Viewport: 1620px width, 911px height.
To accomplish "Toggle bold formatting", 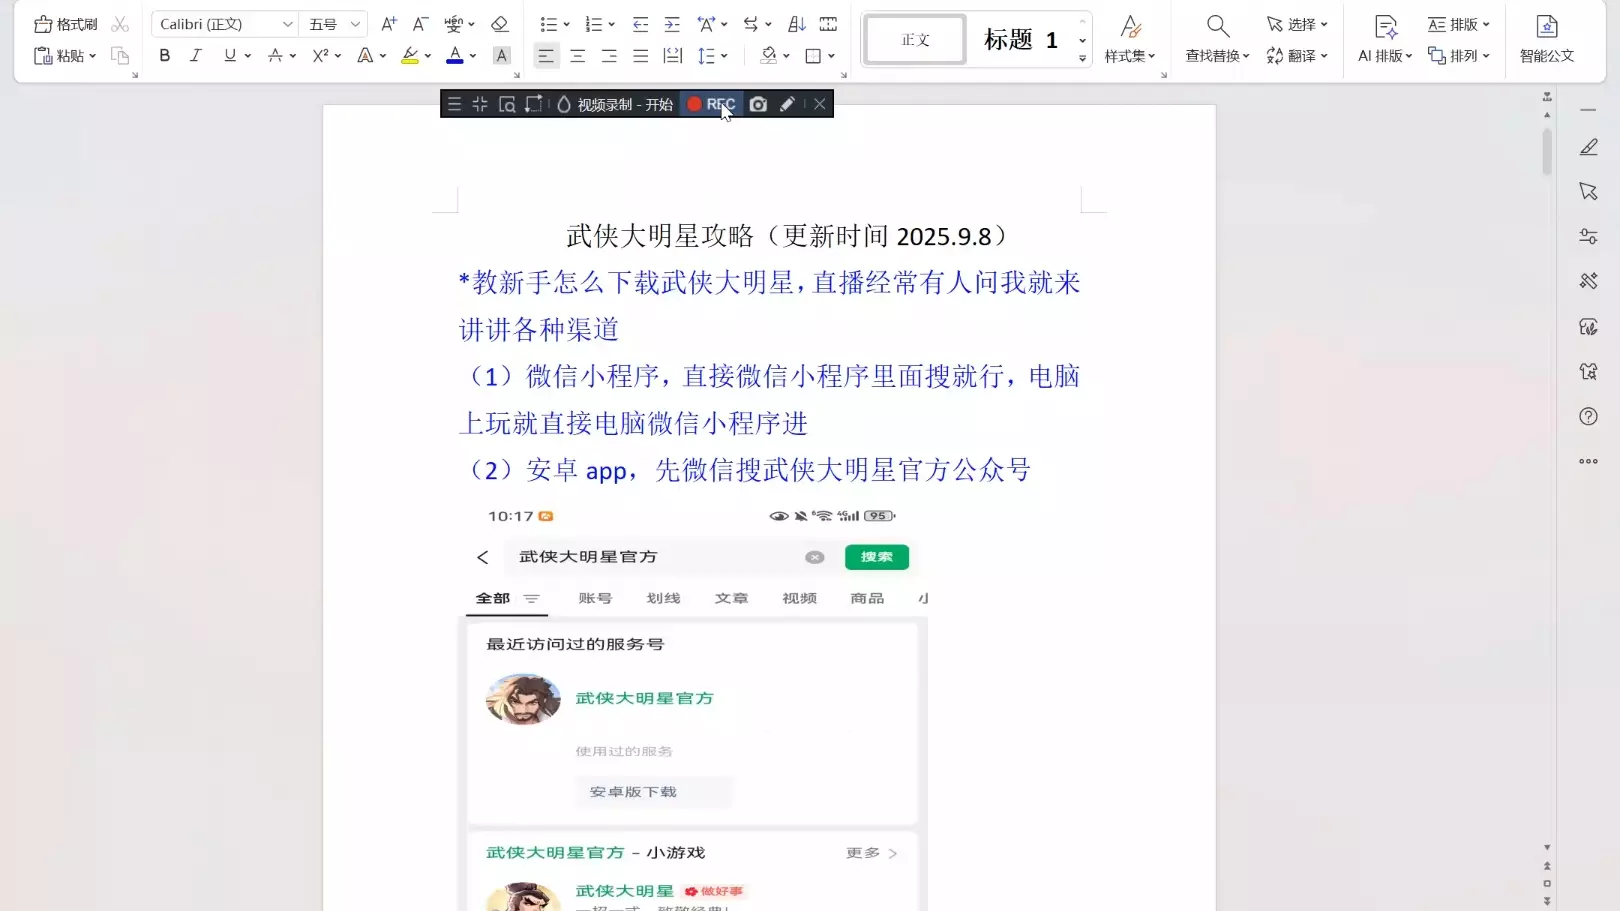I will pyautogui.click(x=165, y=56).
